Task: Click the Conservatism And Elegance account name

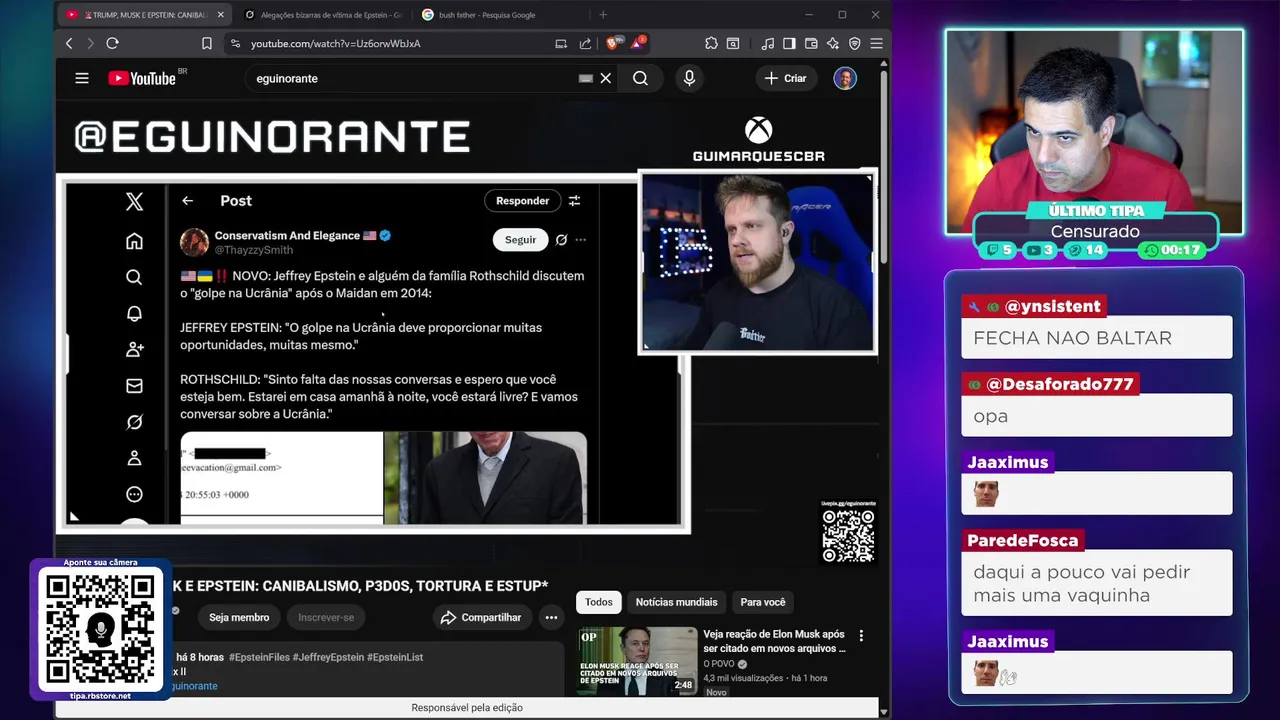Action: (287, 235)
